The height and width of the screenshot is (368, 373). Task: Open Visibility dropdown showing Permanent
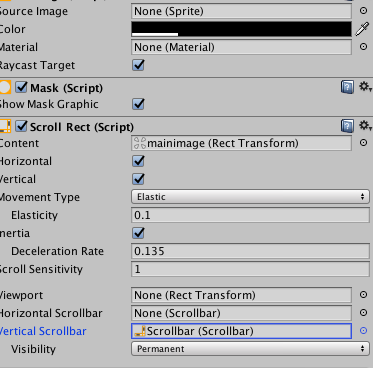point(250,349)
